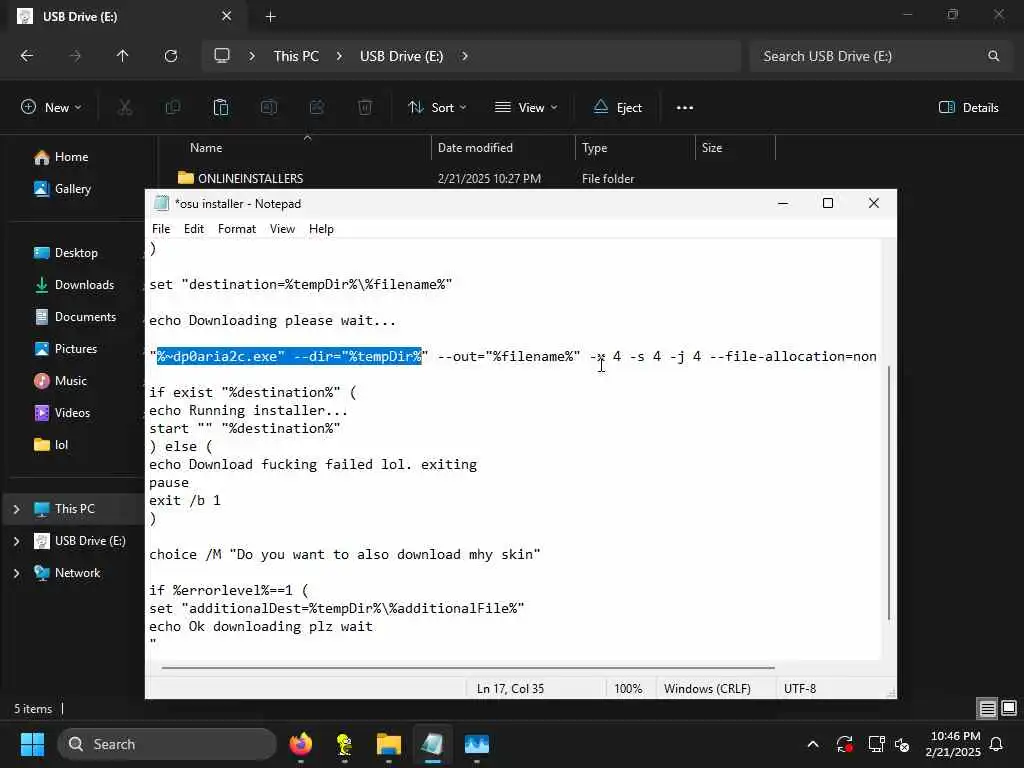Sort by Type column header

tap(594, 148)
